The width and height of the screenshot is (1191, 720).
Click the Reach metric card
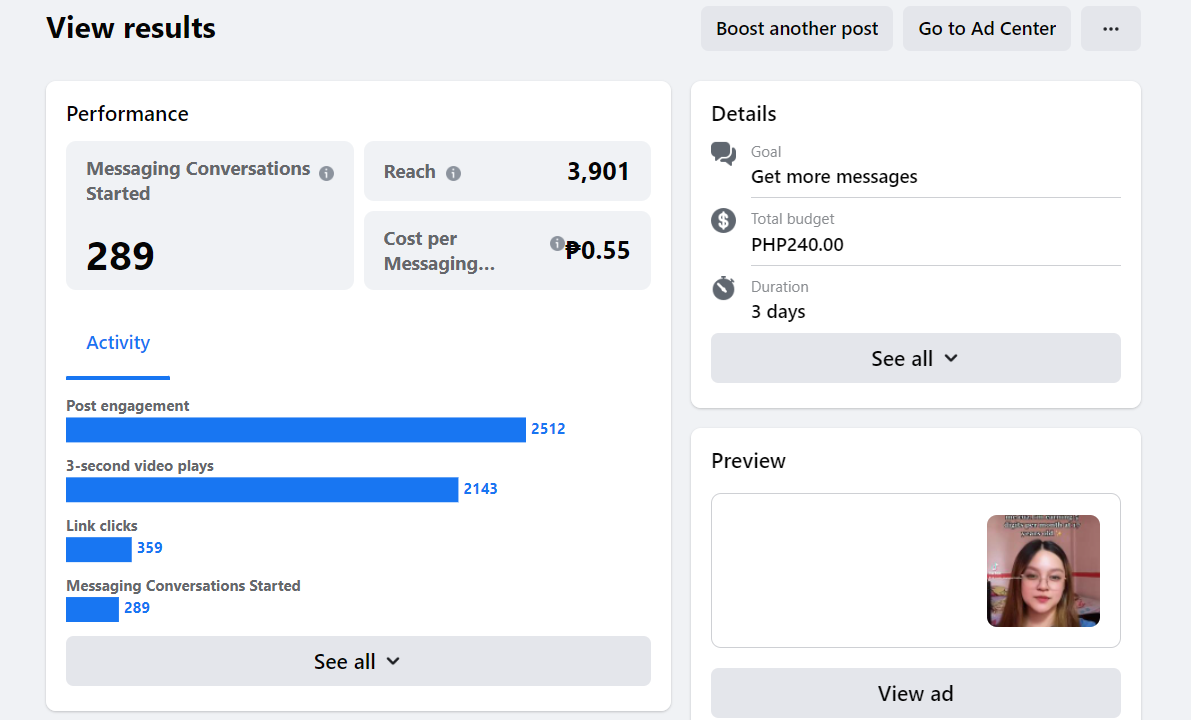507,171
